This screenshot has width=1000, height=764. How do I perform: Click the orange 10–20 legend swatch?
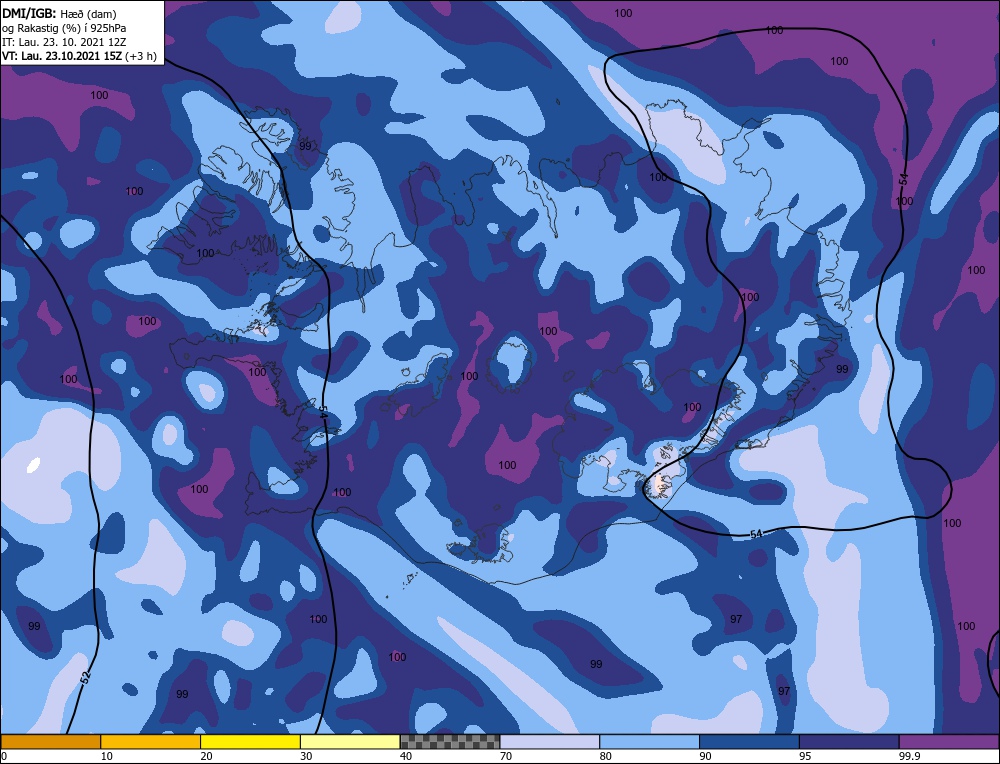(x=151, y=742)
